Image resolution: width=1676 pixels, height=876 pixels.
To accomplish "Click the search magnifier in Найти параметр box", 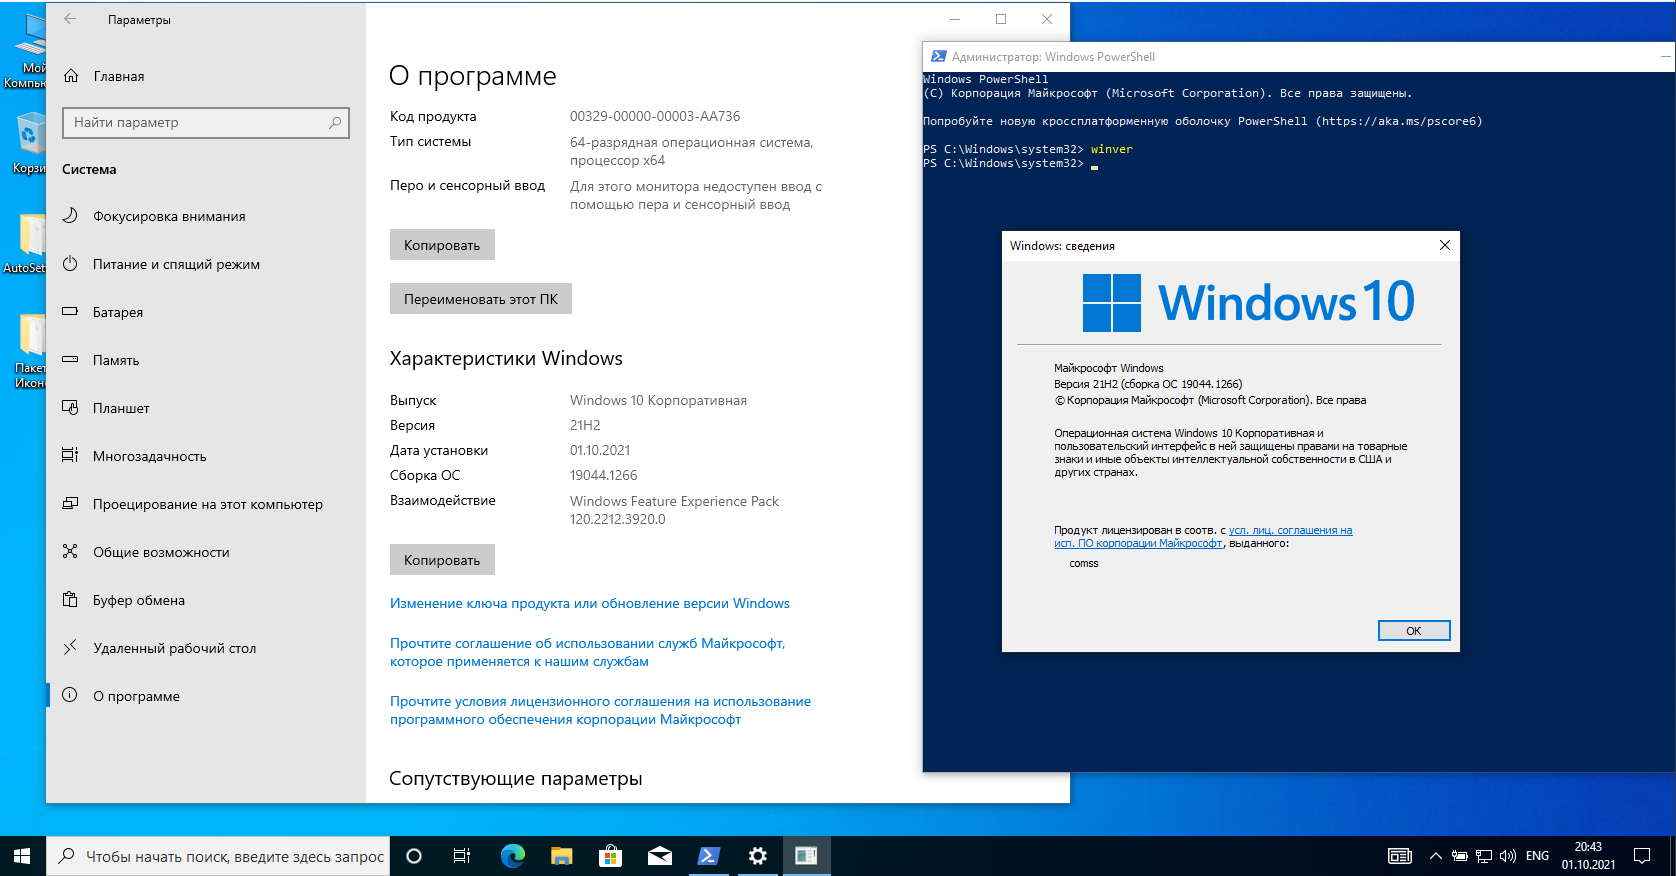I will coord(335,122).
